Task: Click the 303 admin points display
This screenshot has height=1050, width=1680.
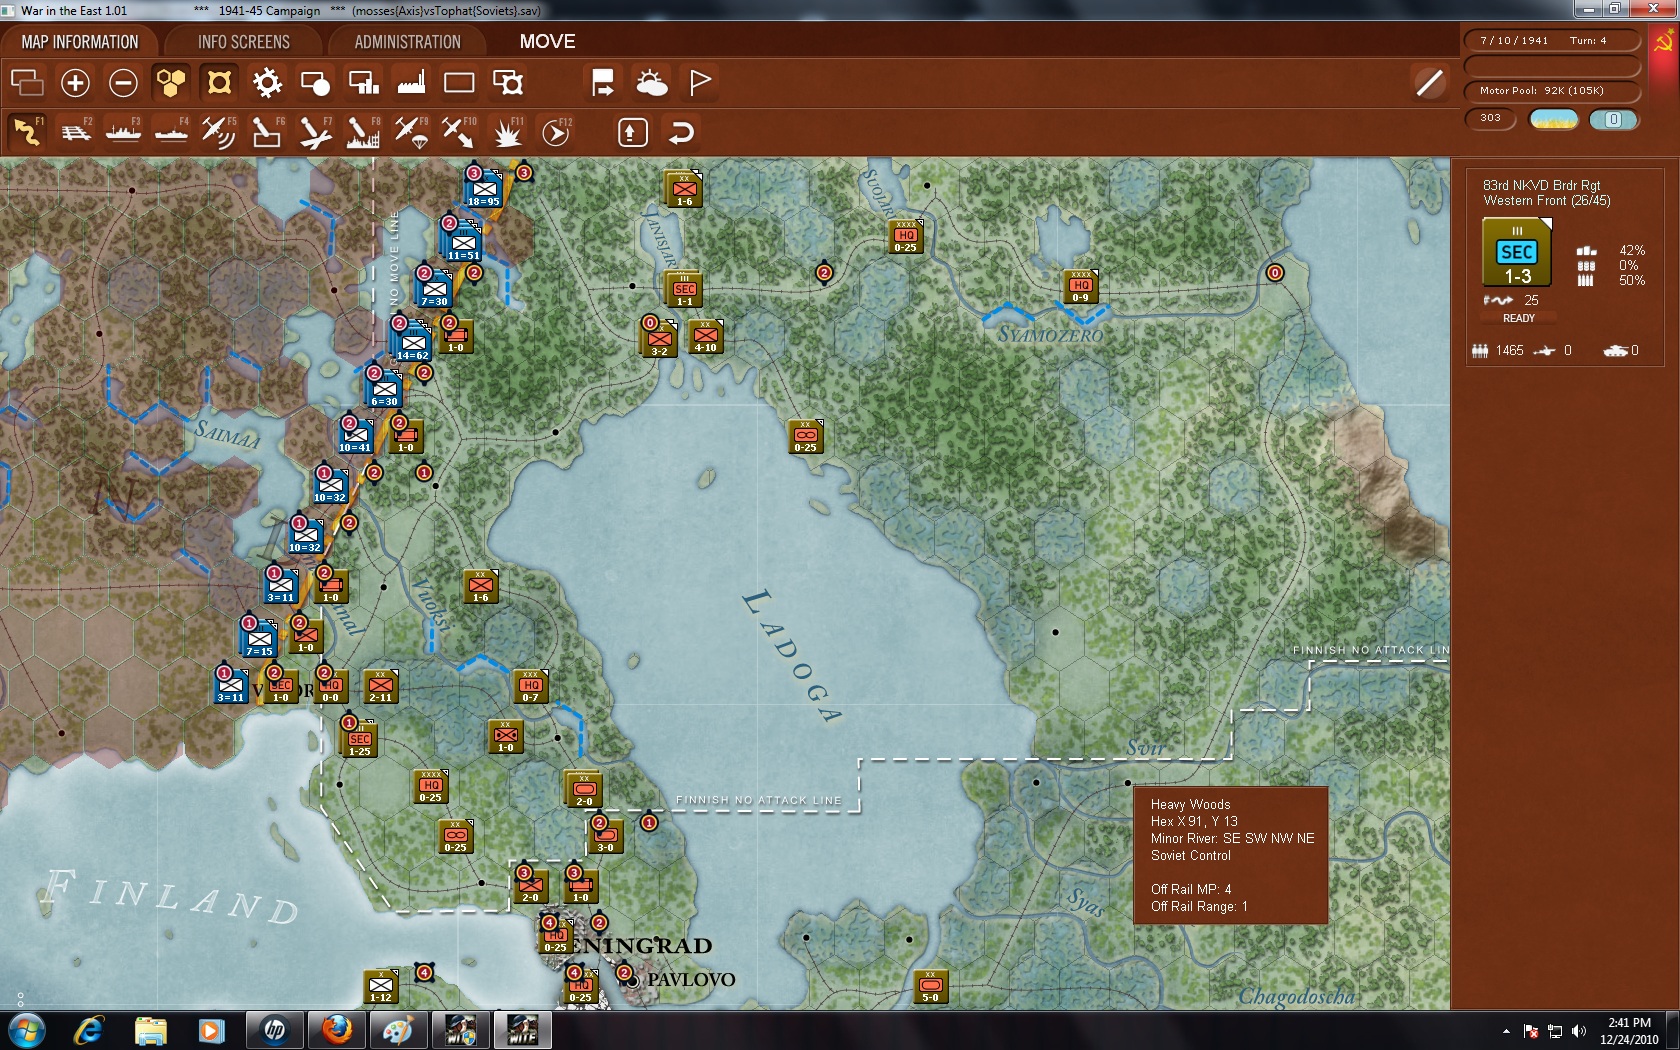Action: tap(1491, 119)
